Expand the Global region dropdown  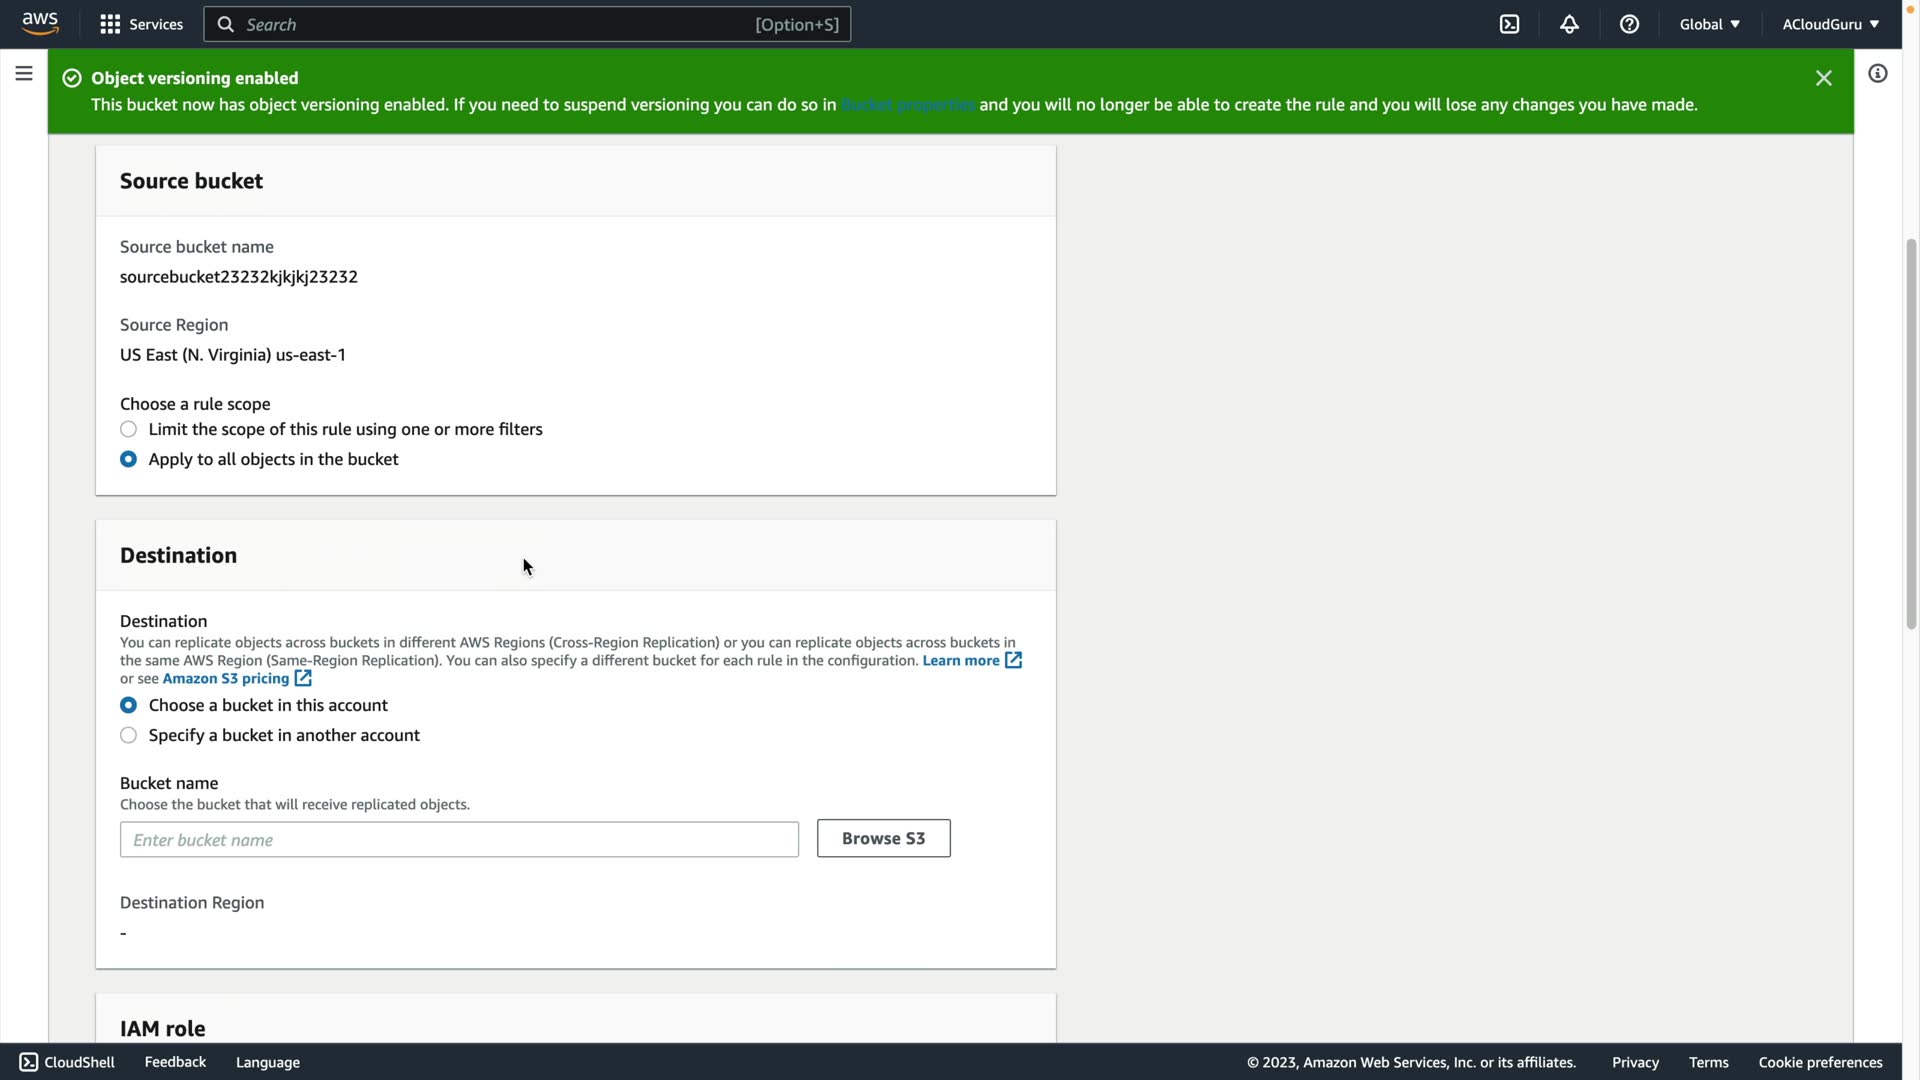(1709, 24)
